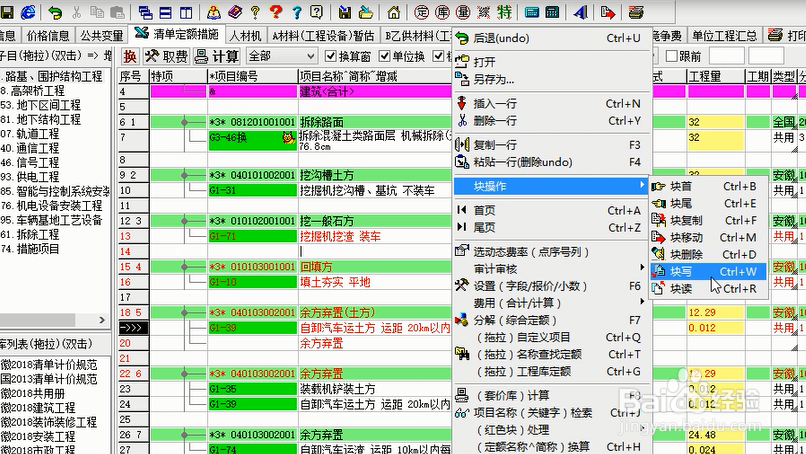This screenshot has width=806, height=454.
Task: Select 复制一行 menu item
Action: 552,145
